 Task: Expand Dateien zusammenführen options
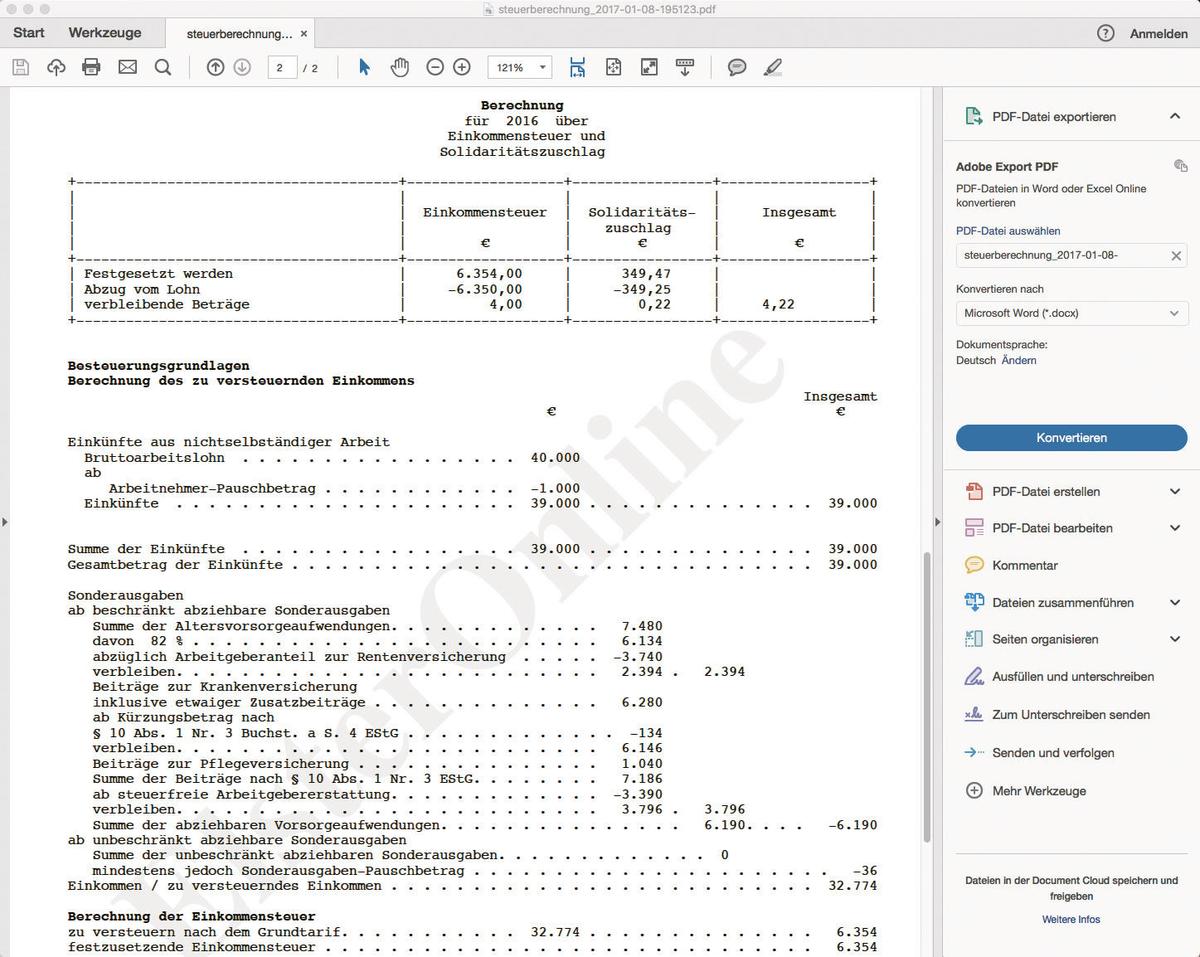(1175, 602)
